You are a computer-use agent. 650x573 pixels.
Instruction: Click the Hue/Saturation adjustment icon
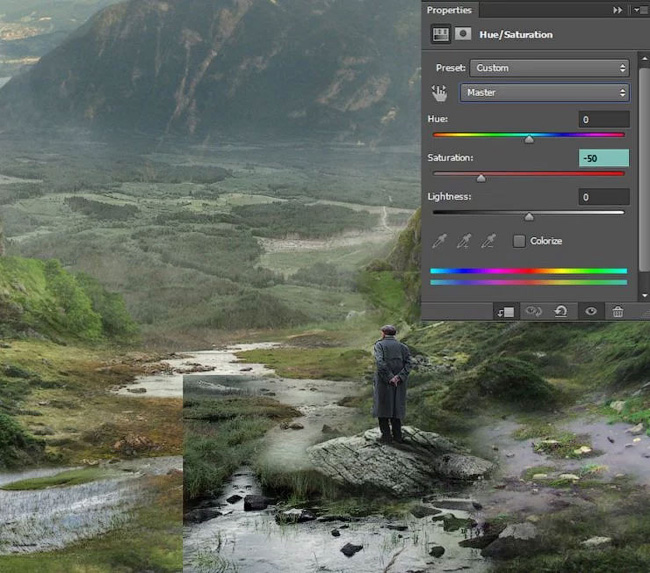(439, 34)
